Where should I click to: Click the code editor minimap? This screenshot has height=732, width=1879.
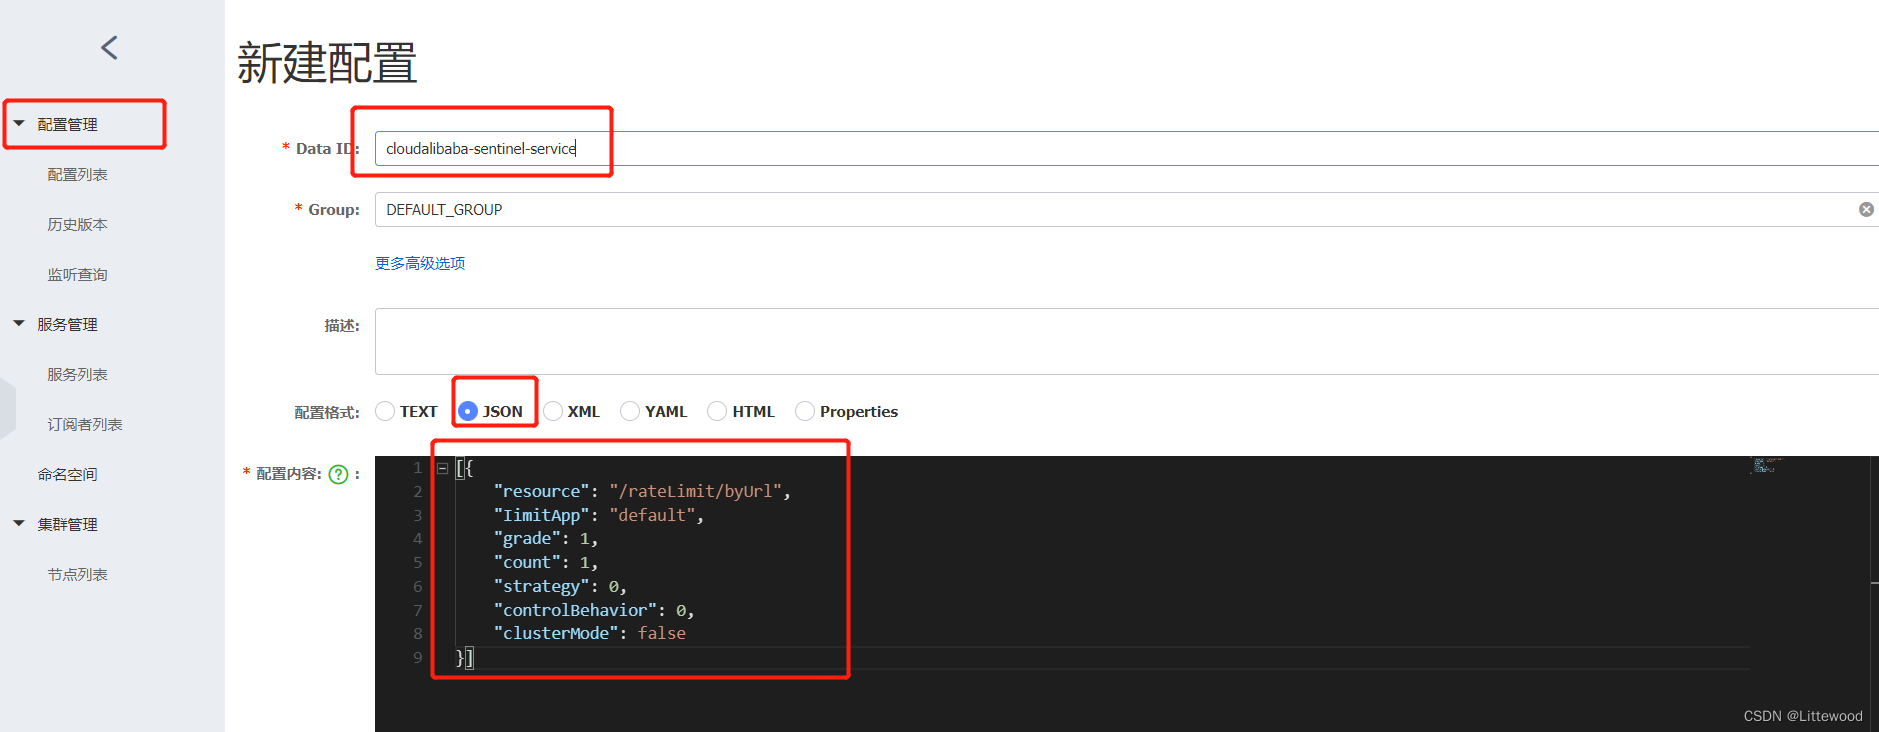(1766, 466)
